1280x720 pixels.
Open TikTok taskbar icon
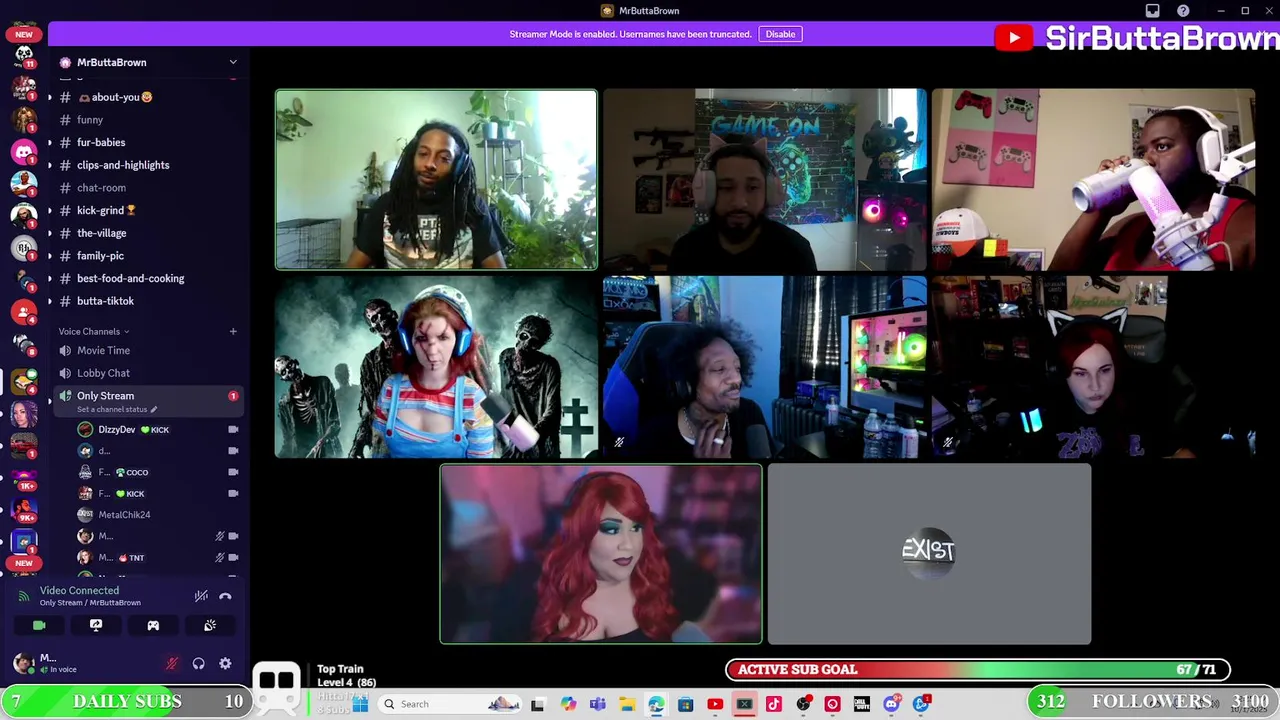[x=774, y=704]
